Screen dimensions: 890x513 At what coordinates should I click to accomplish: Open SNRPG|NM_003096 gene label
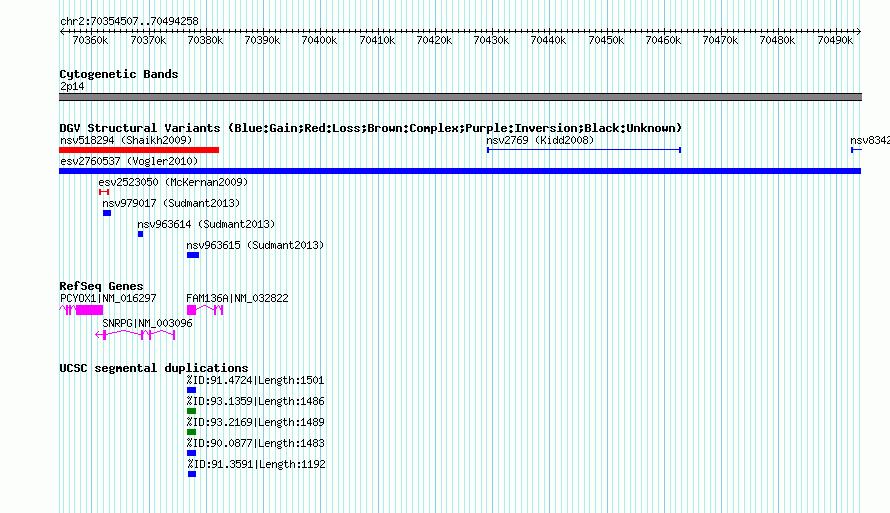click(147, 323)
